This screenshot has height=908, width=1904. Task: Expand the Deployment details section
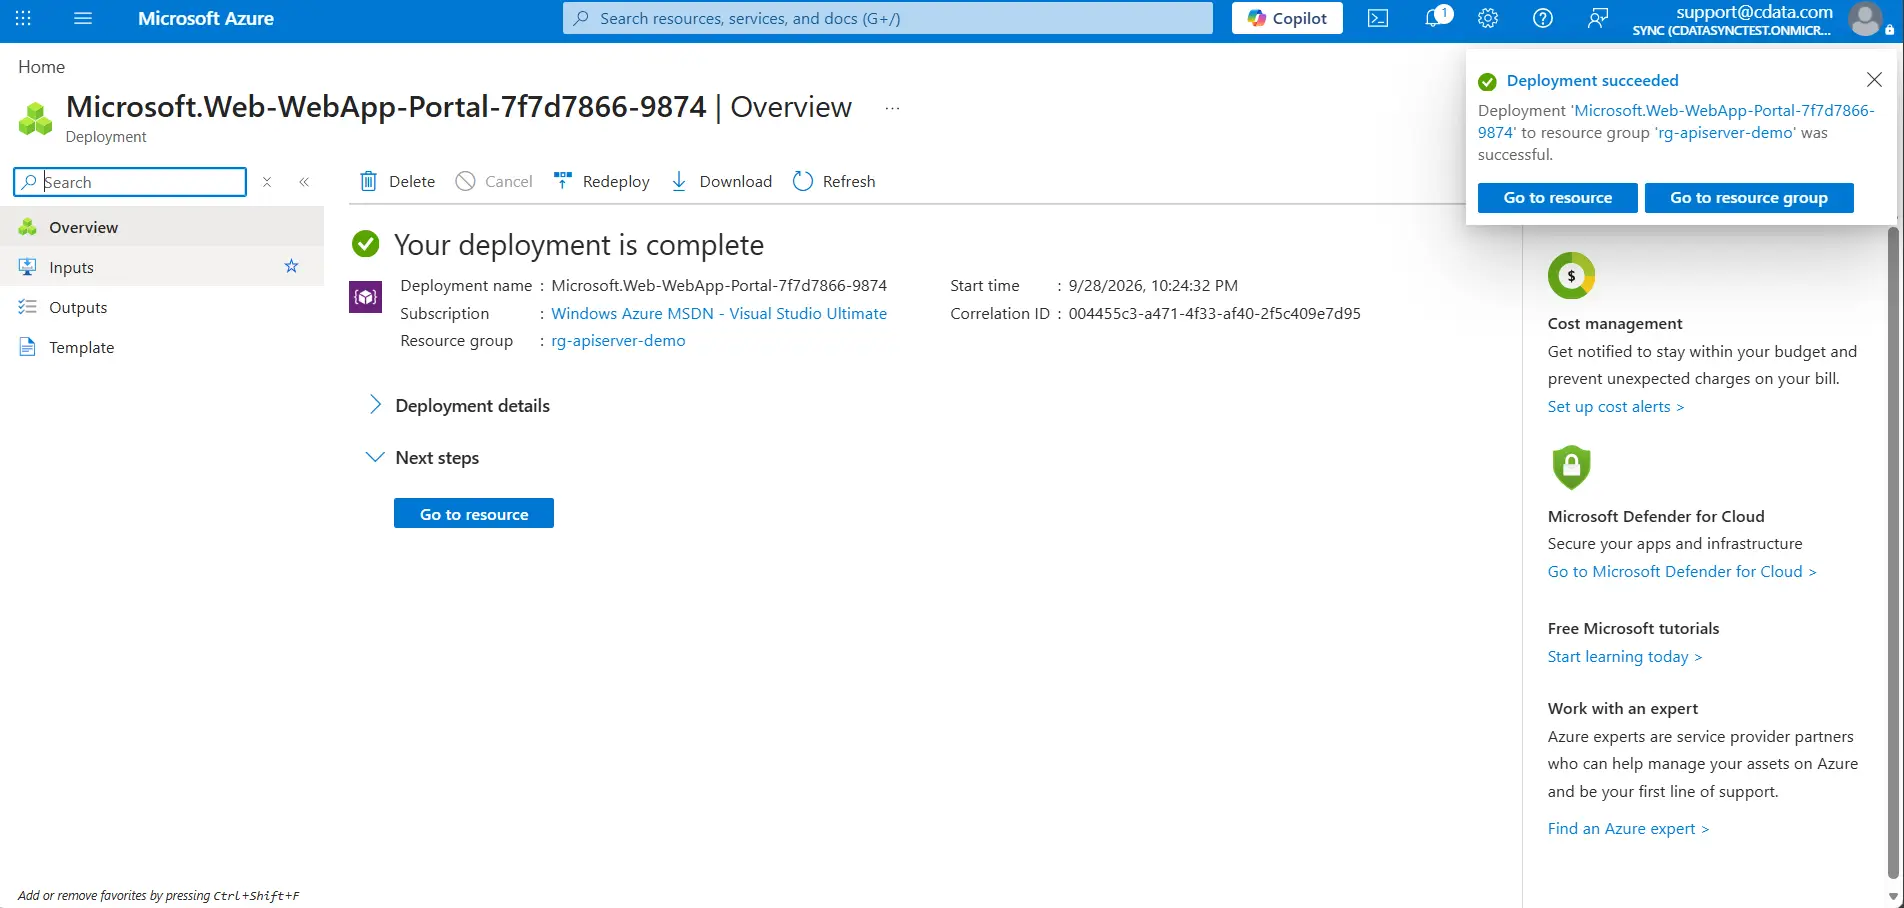[459, 405]
